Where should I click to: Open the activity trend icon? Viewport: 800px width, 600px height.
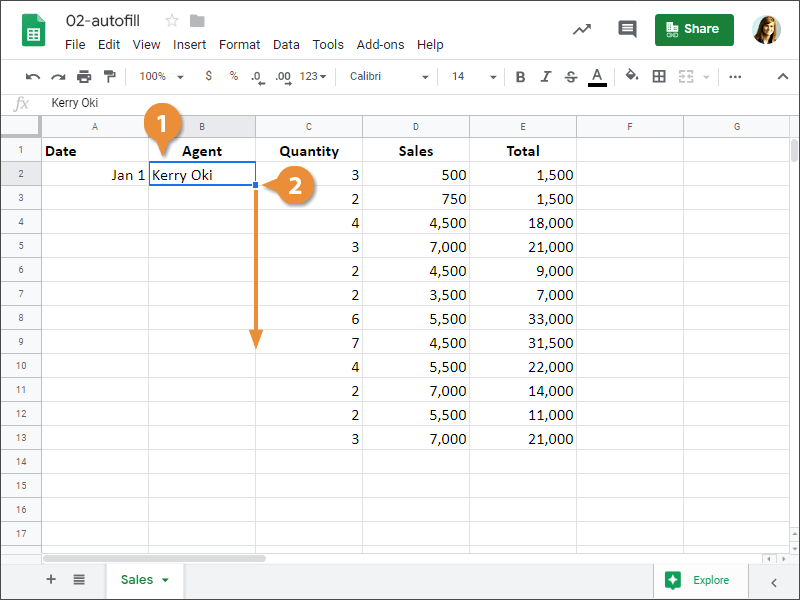click(581, 29)
